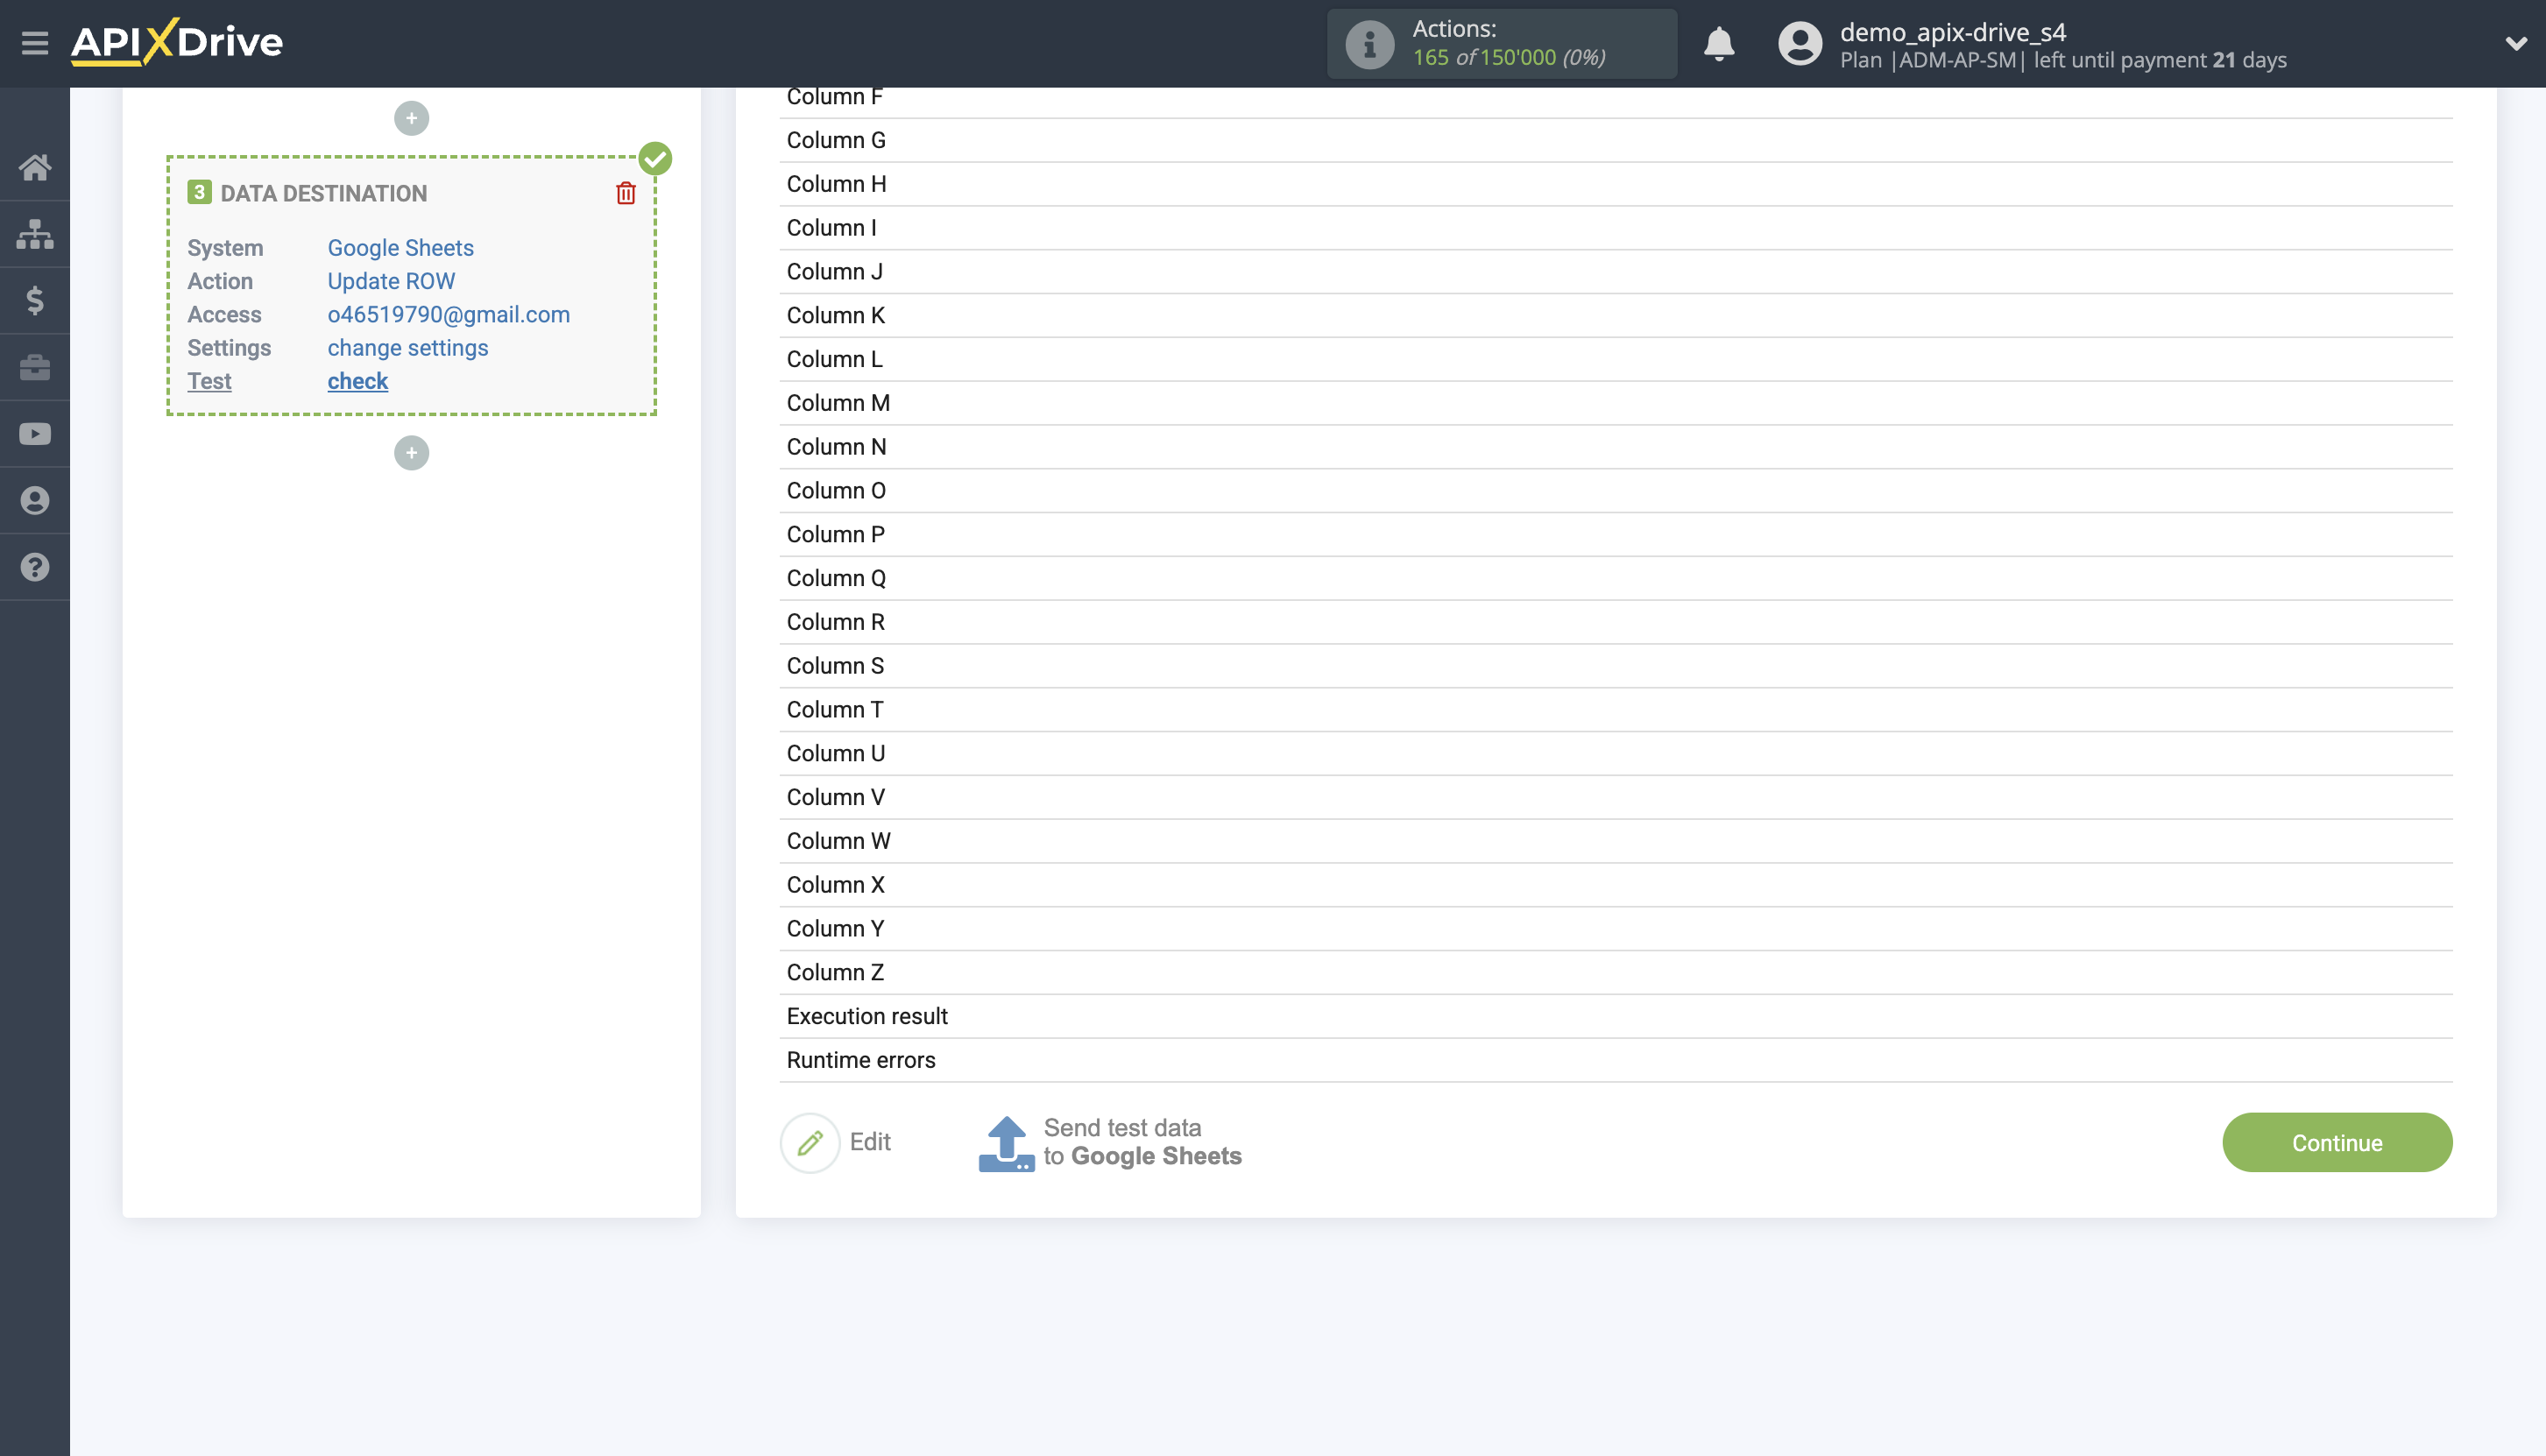Select the Column R row
This screenshot has height=1456, width=2546.
pos(1616,622)
